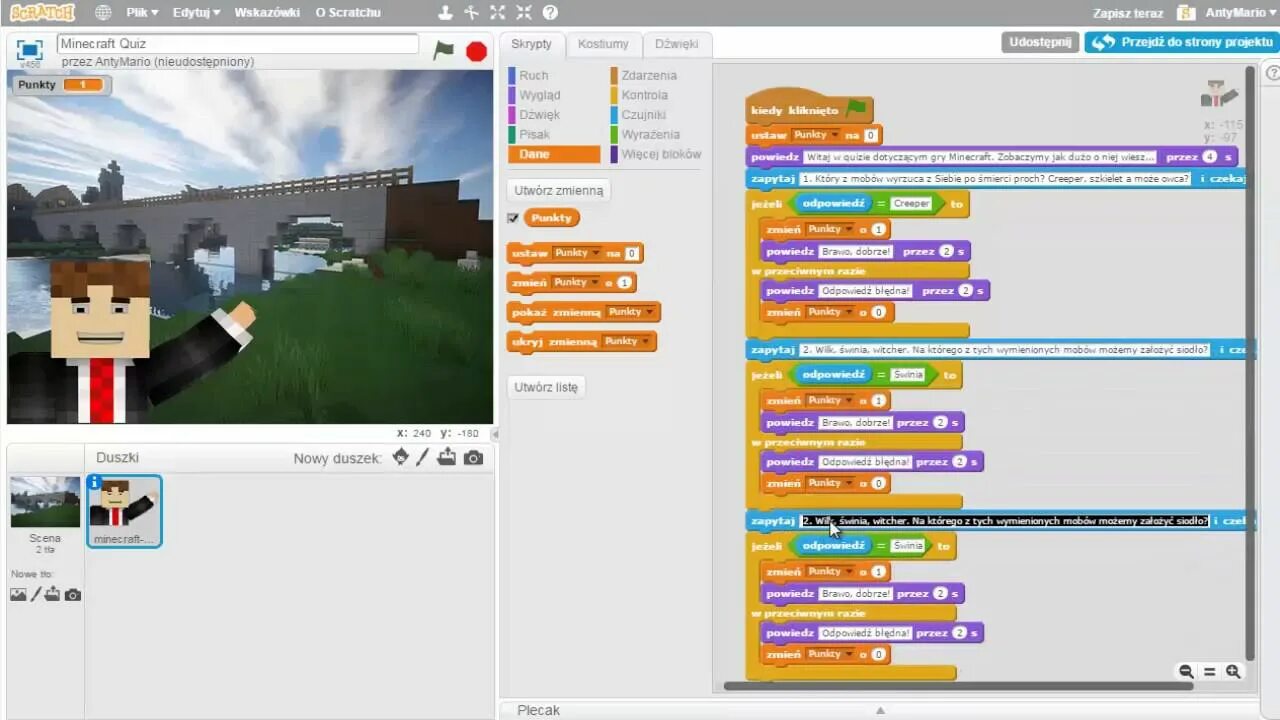The height and width of the screenshot is (720, 1280).
Task: Collapse stage with small arrow divider
Action: (494, 434)
